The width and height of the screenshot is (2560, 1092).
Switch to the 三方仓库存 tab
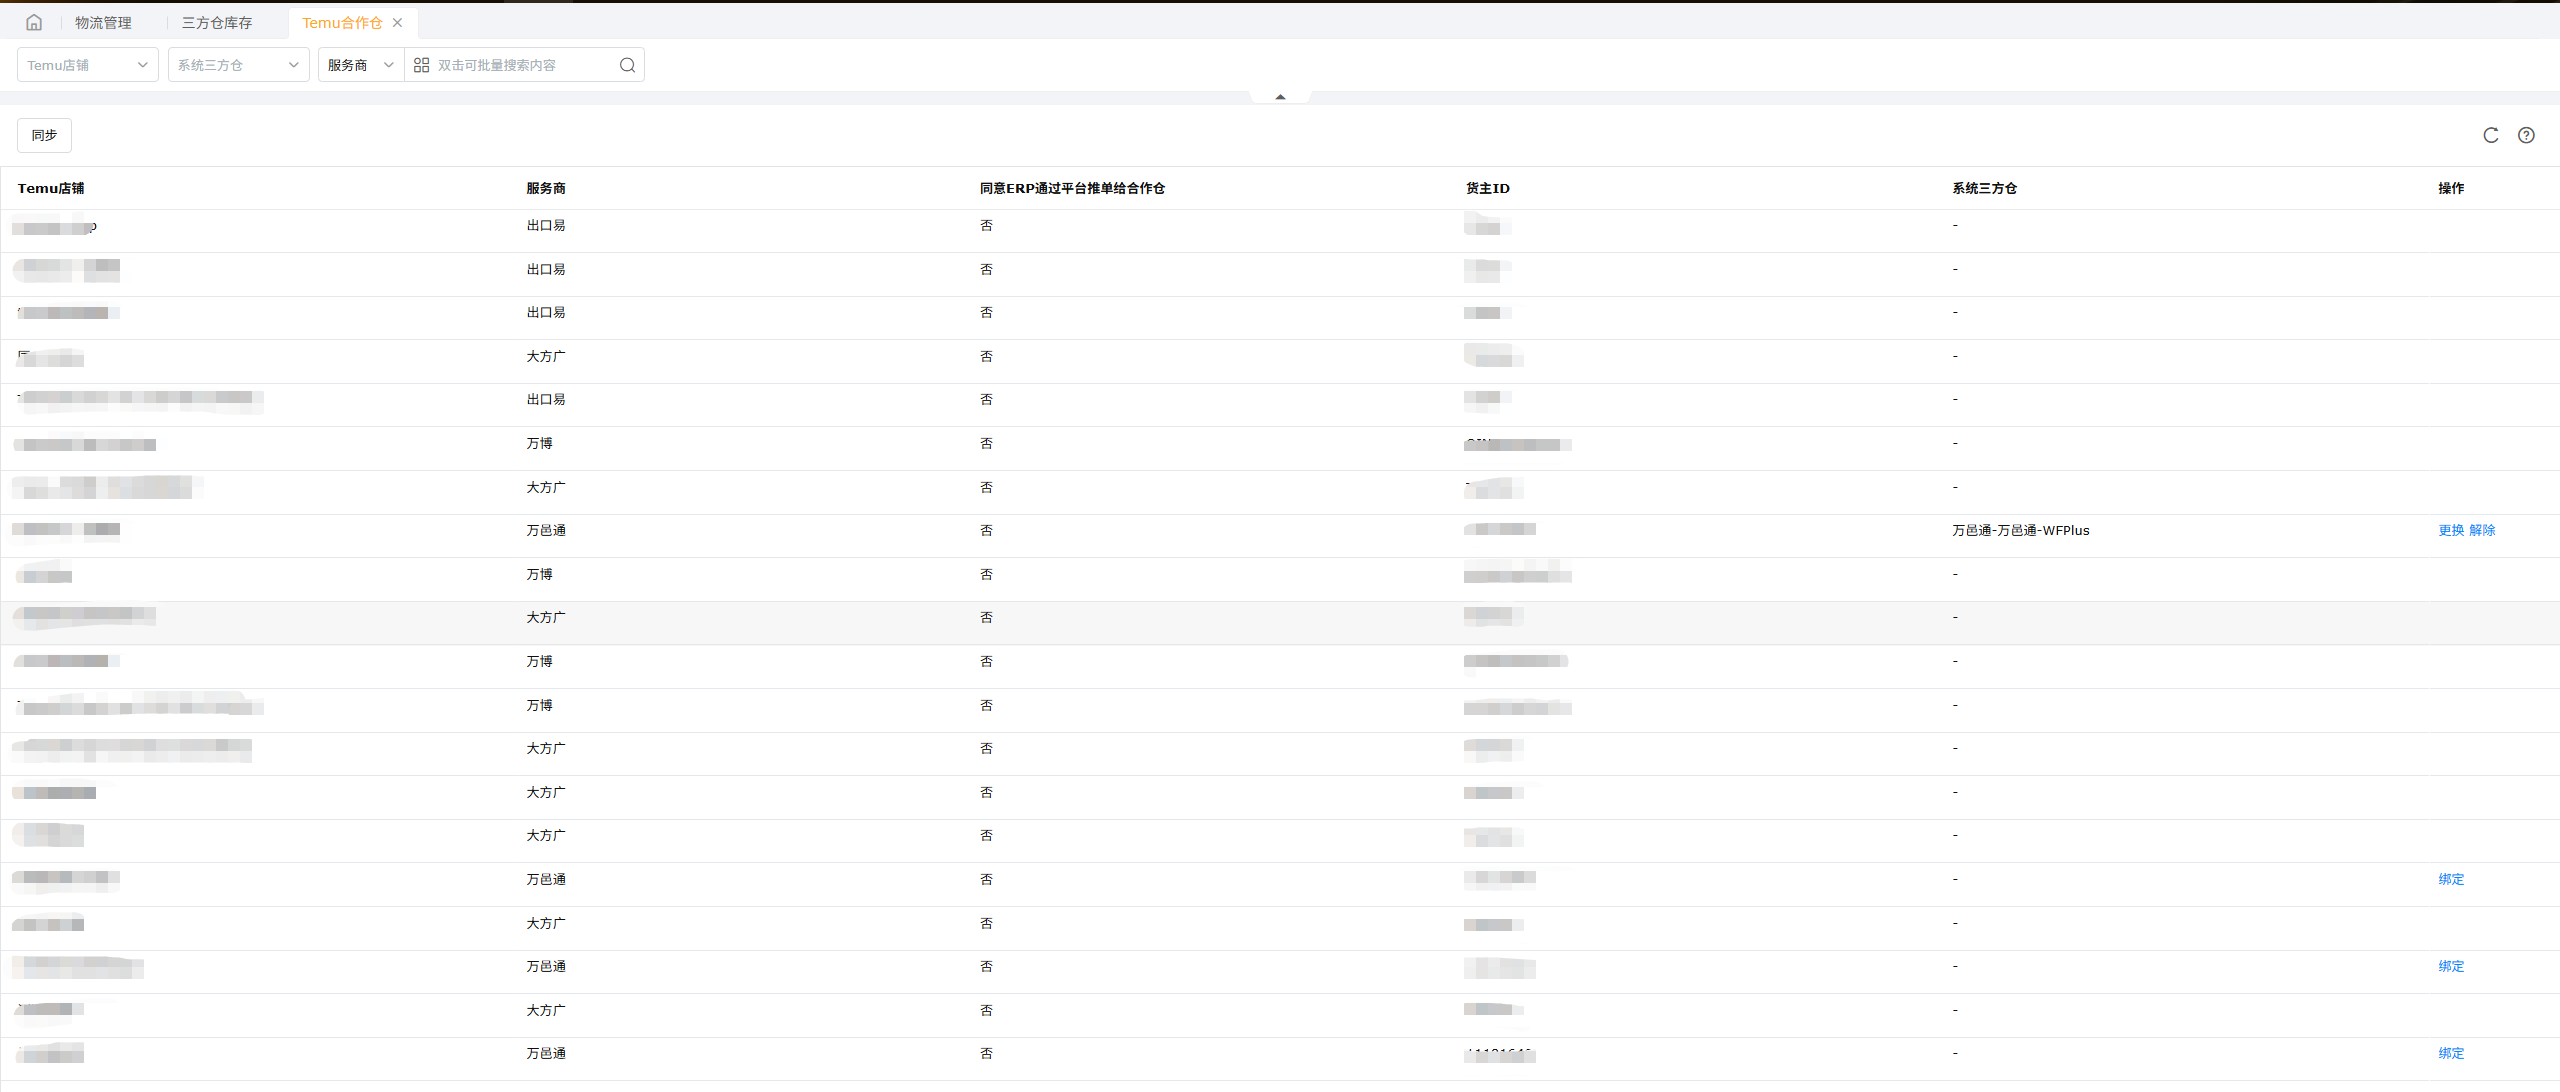pos(217,22)
